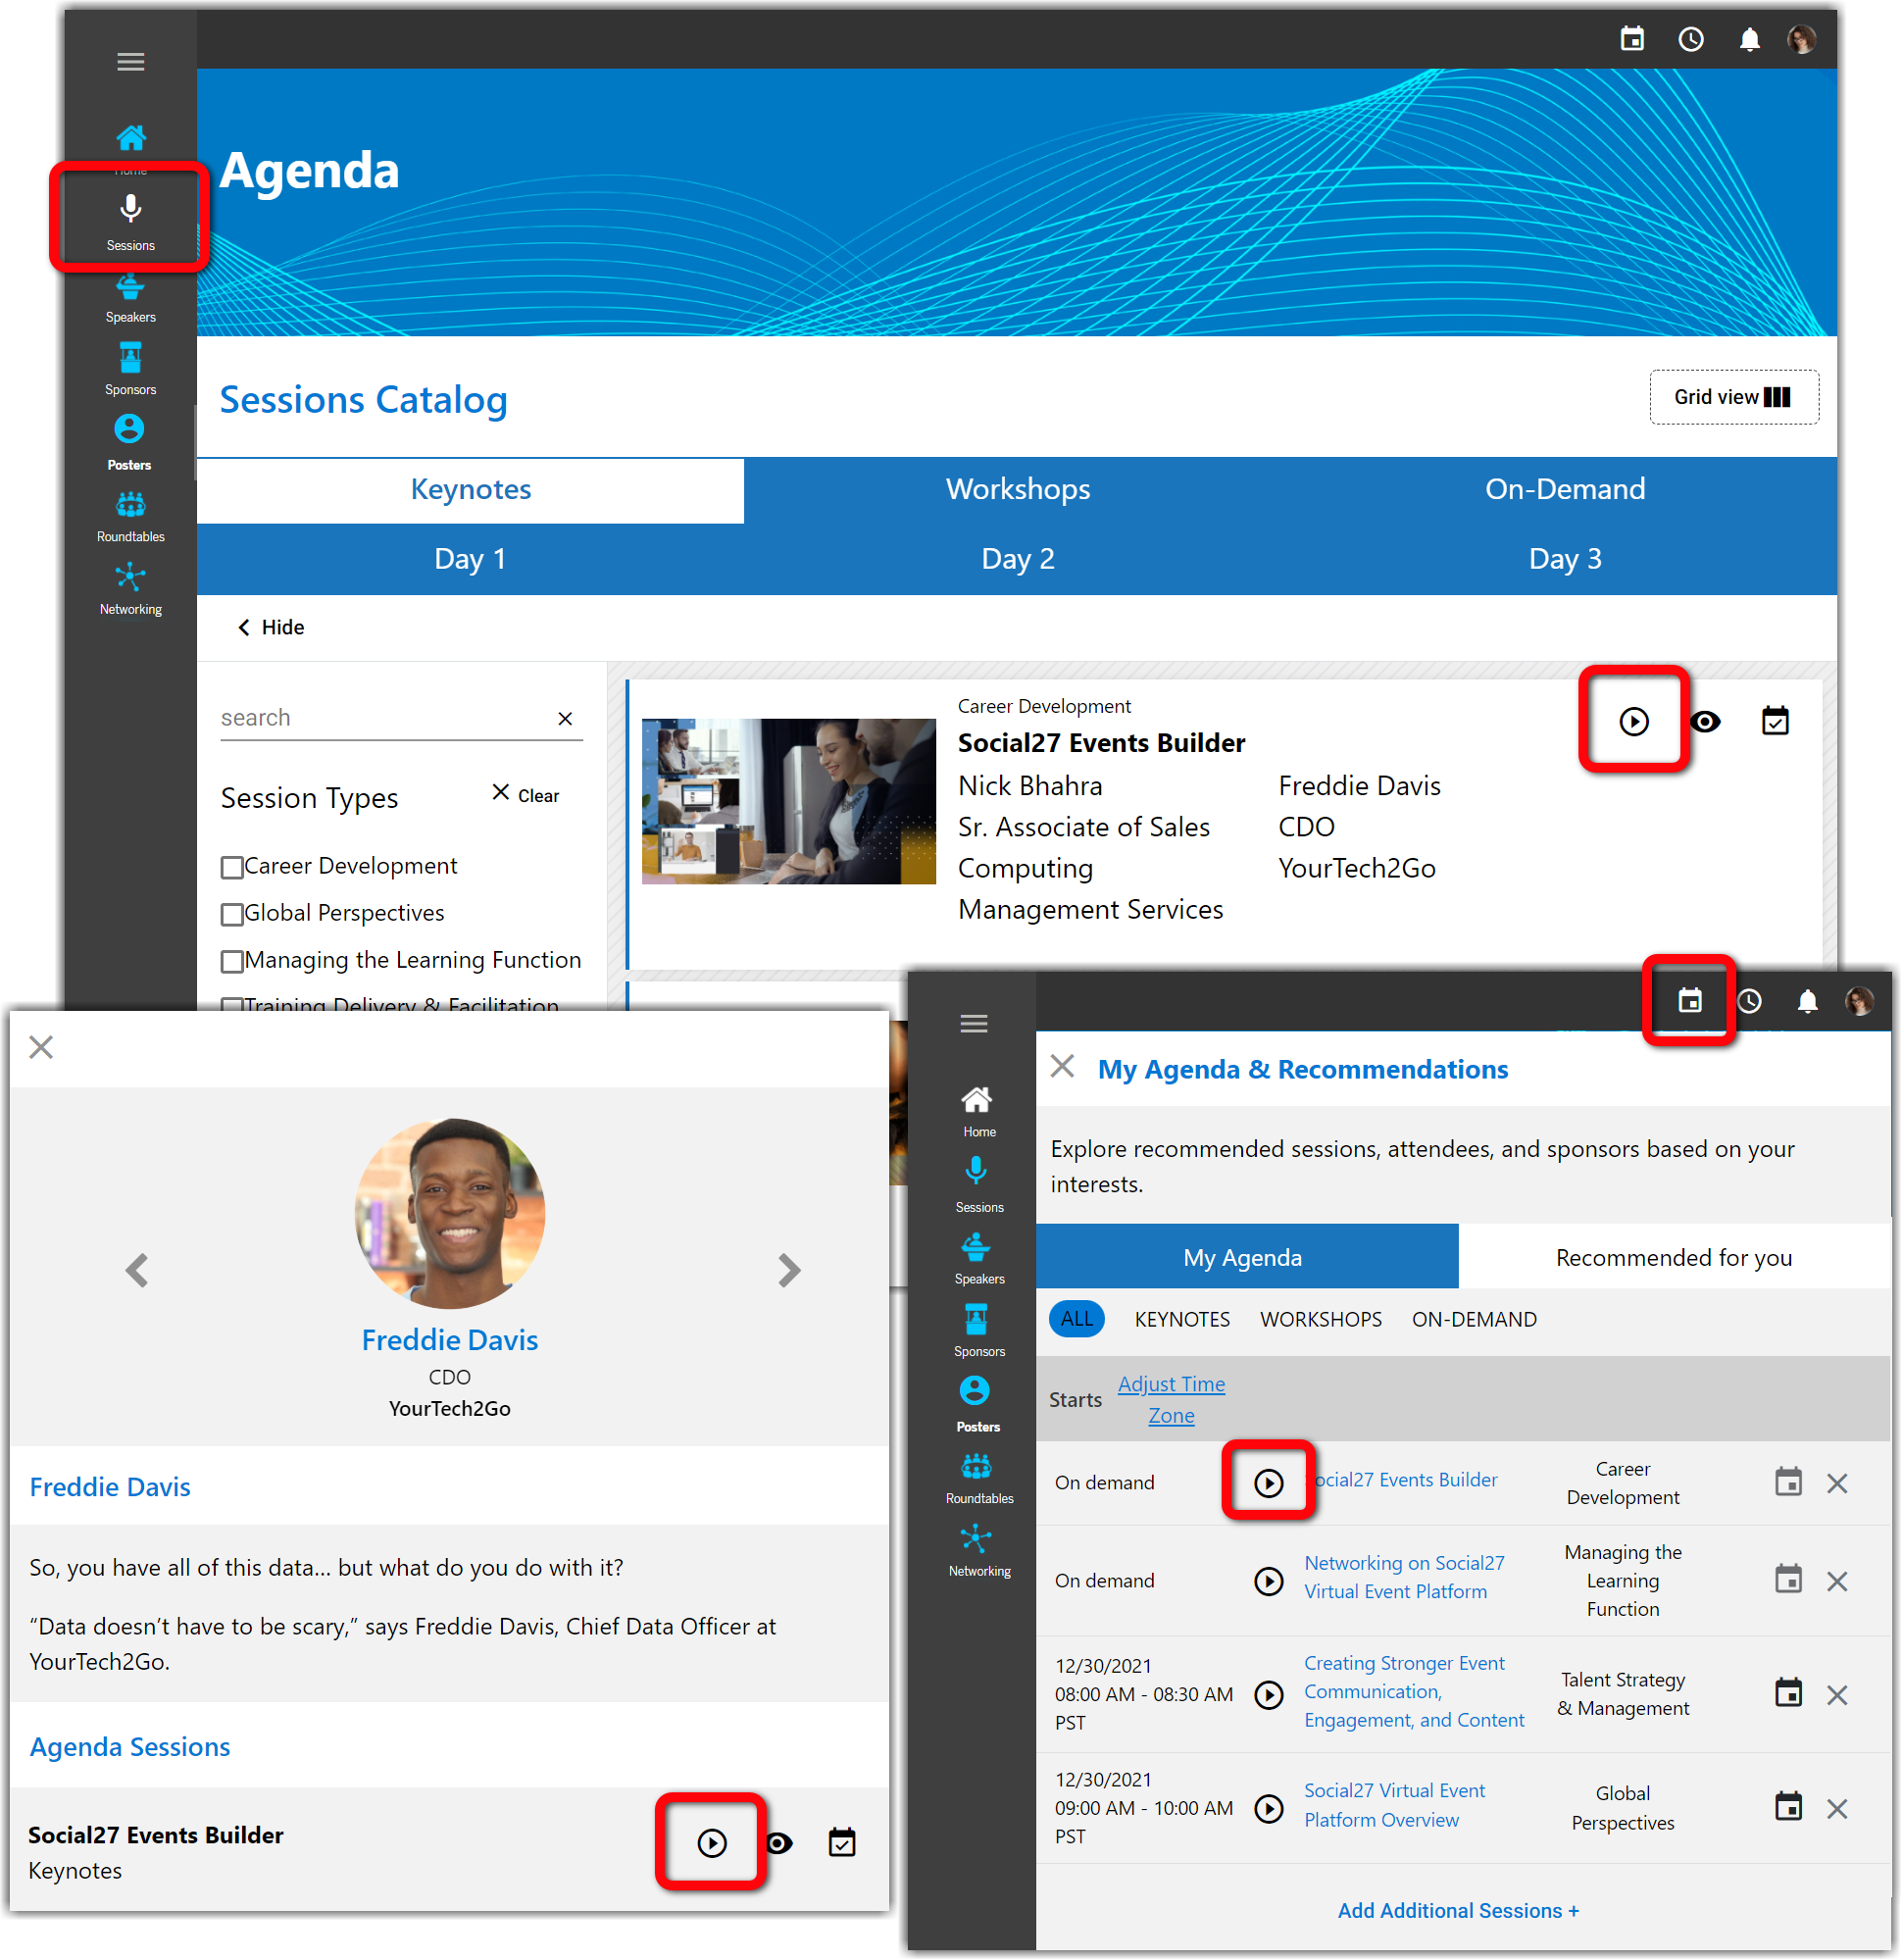This screenshot has height=1960, width=1902.
Task: Open Speakers from the top-left sidebar
Action: click(130, 298)
